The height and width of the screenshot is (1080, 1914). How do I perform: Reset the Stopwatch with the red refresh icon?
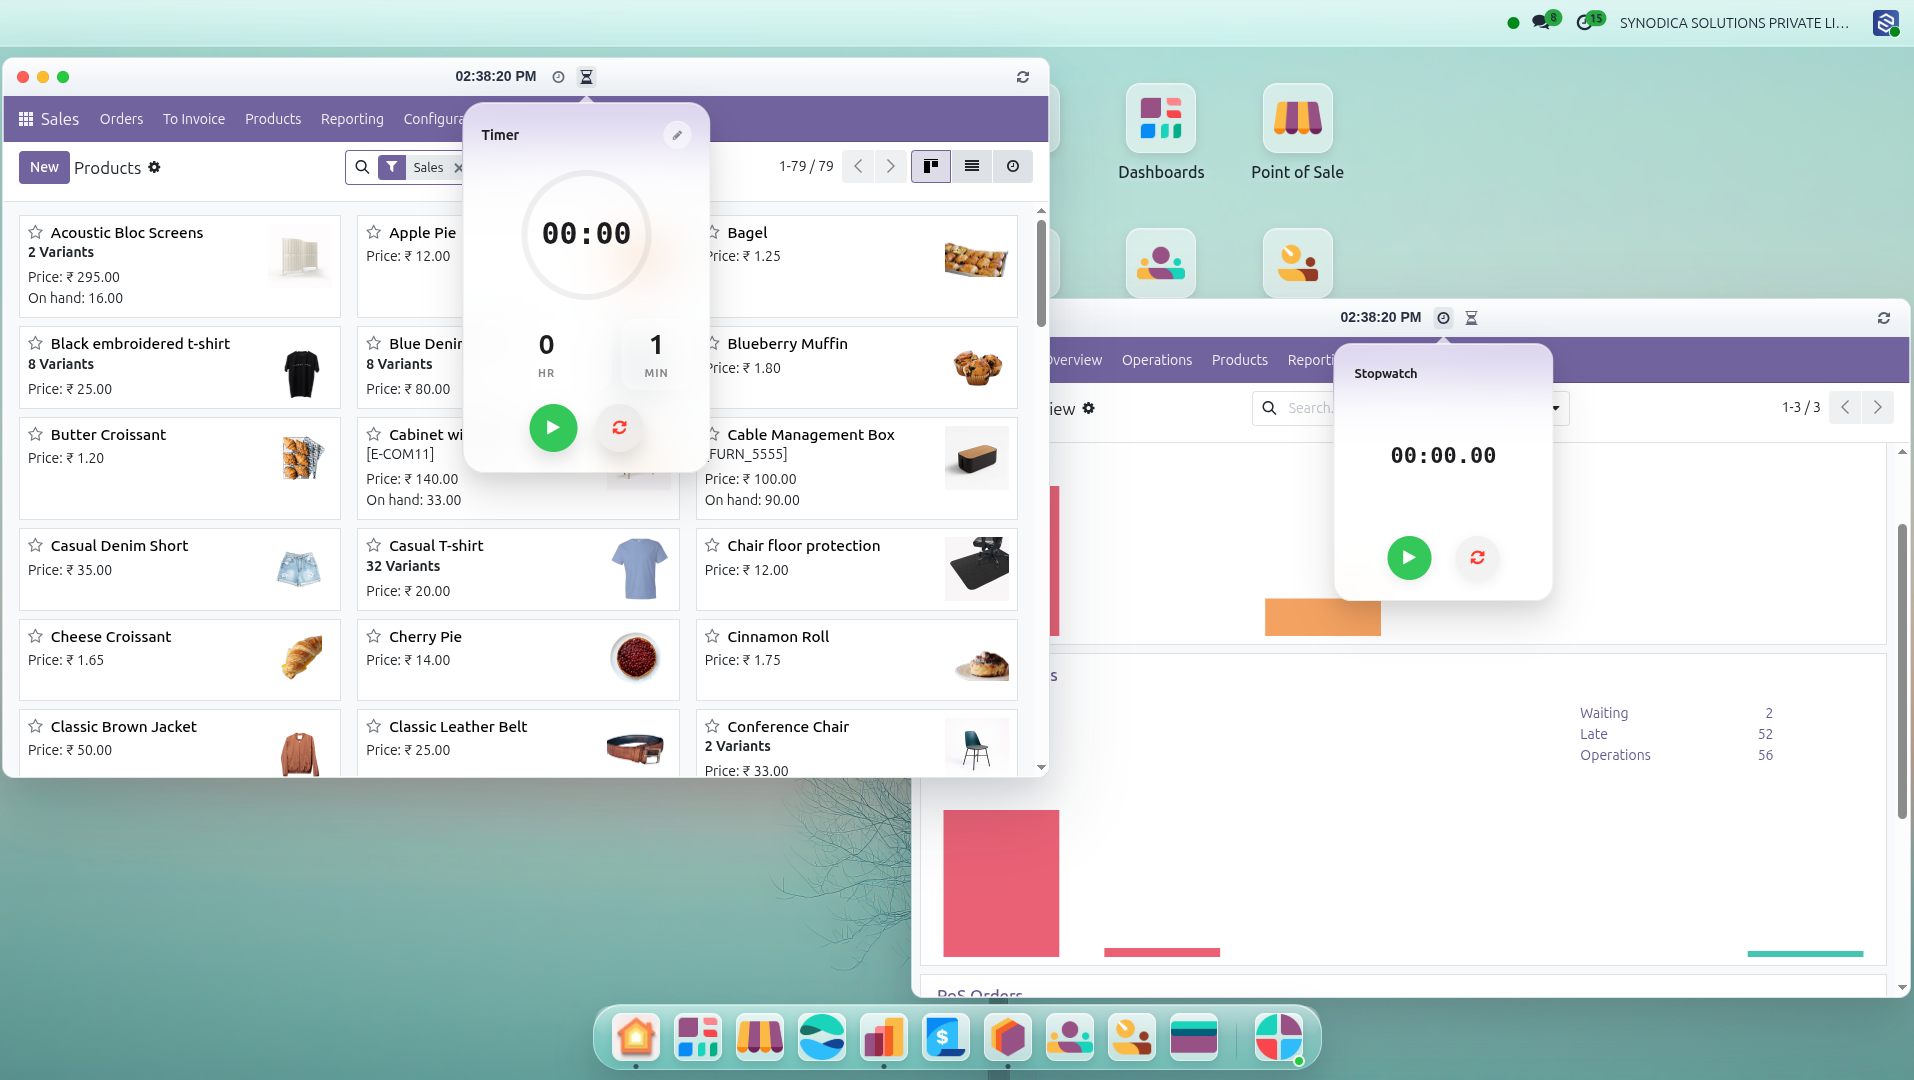[x=1477, y=557]
